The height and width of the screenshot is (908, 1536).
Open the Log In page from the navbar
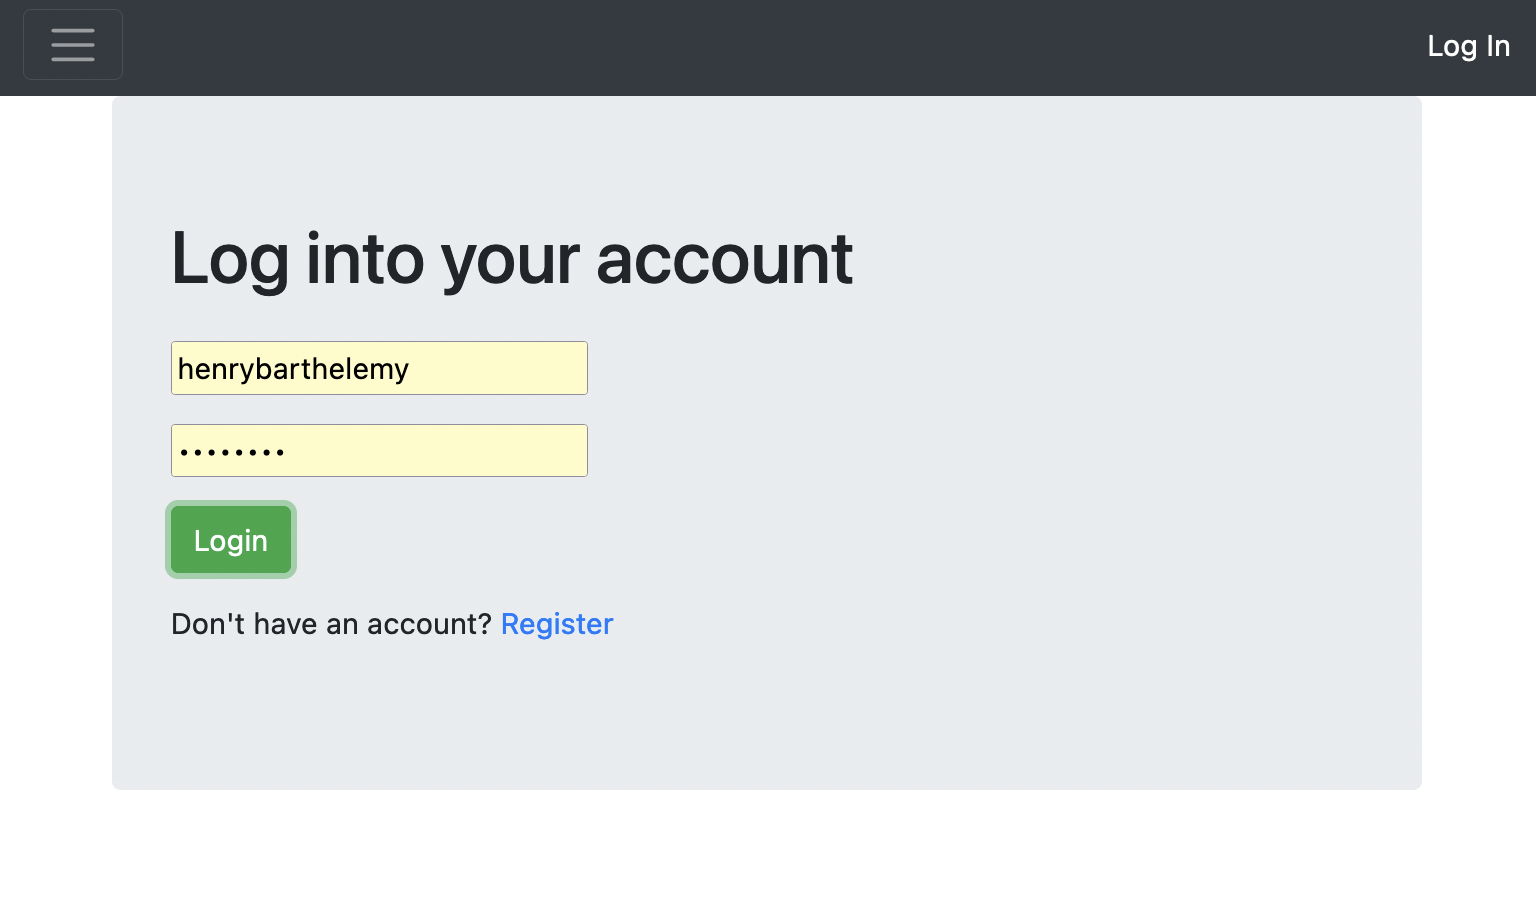coord(1468,46)
